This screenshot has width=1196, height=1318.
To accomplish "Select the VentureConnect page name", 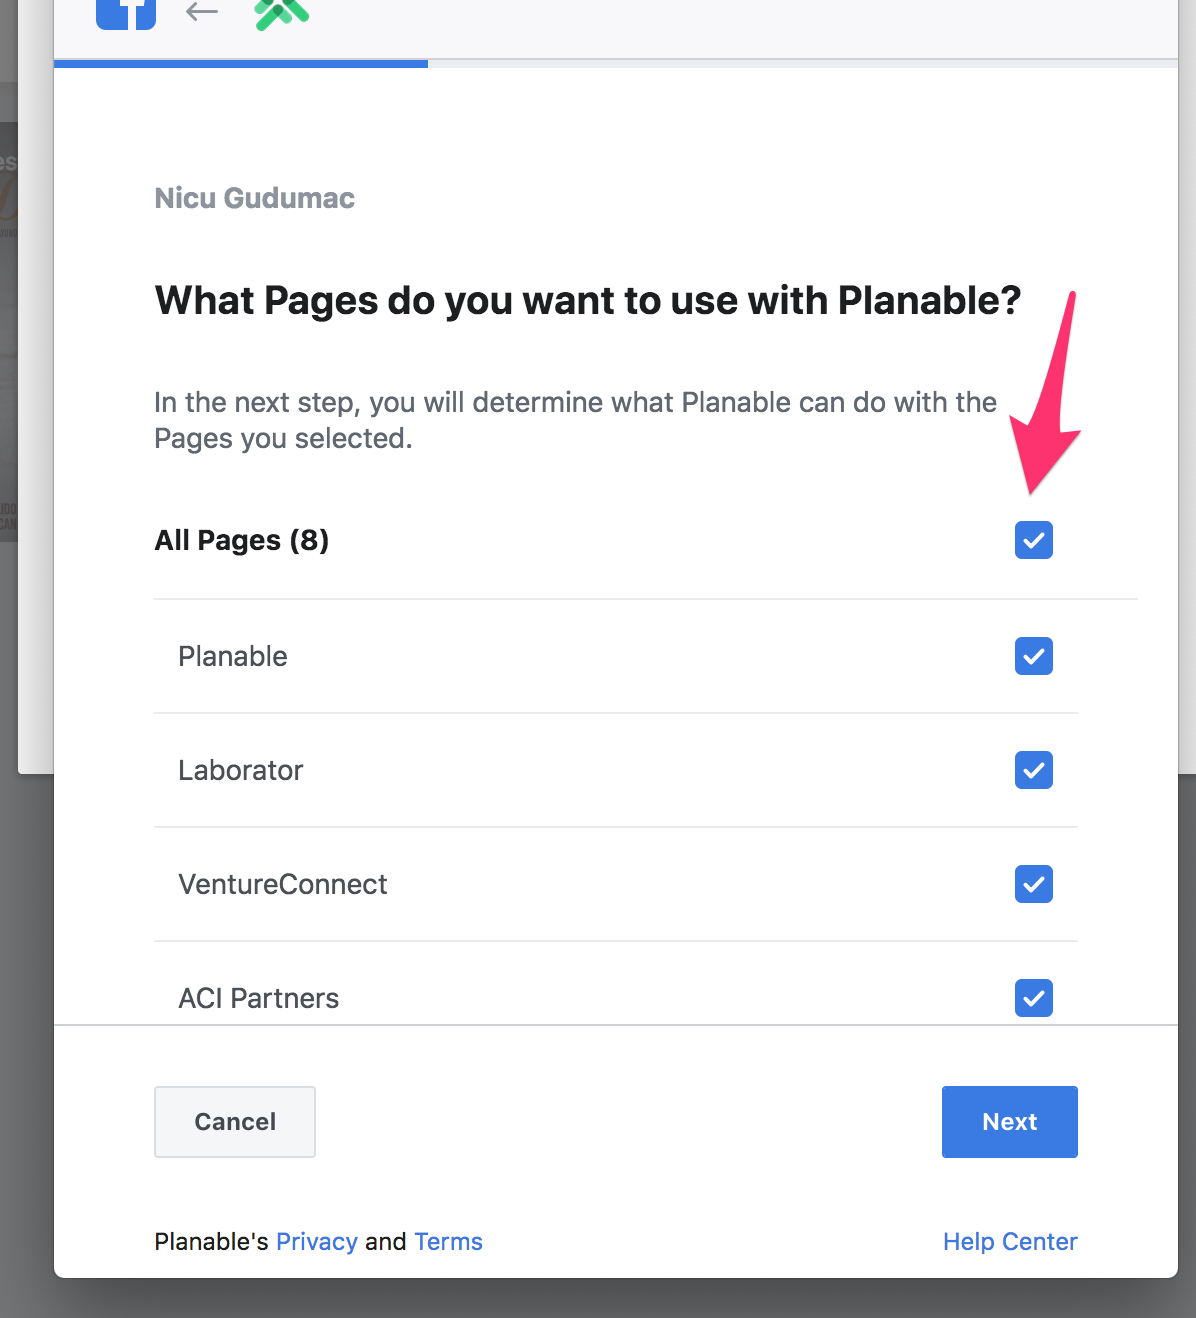I will pyautogui.click(x=283, y=884).
